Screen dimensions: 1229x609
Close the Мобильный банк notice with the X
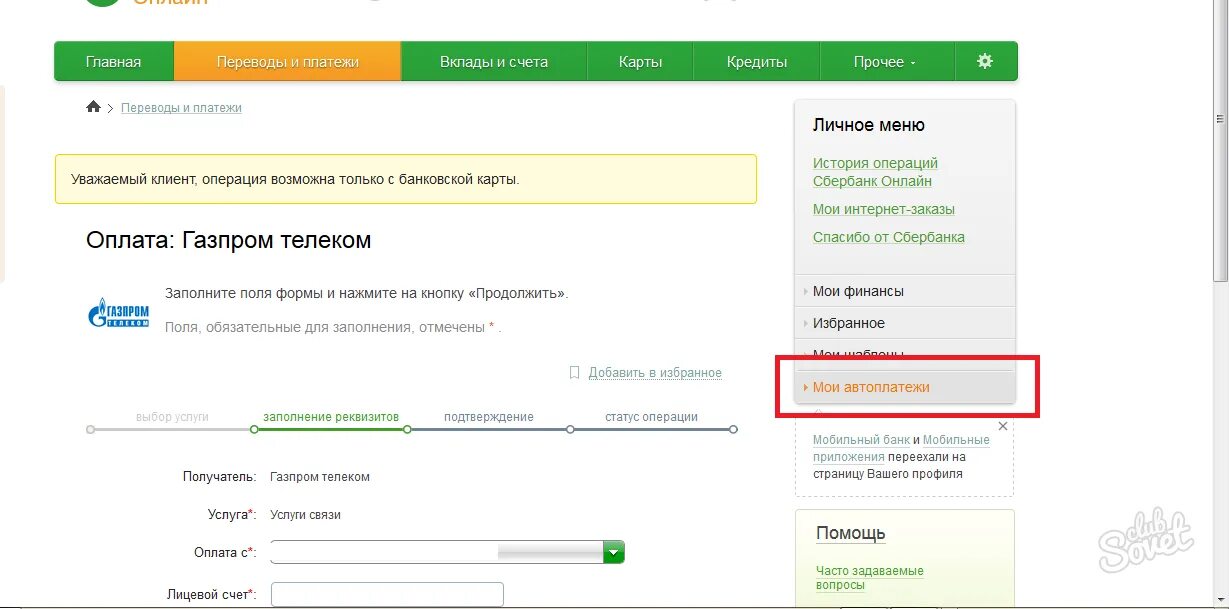coord(1003,426)
